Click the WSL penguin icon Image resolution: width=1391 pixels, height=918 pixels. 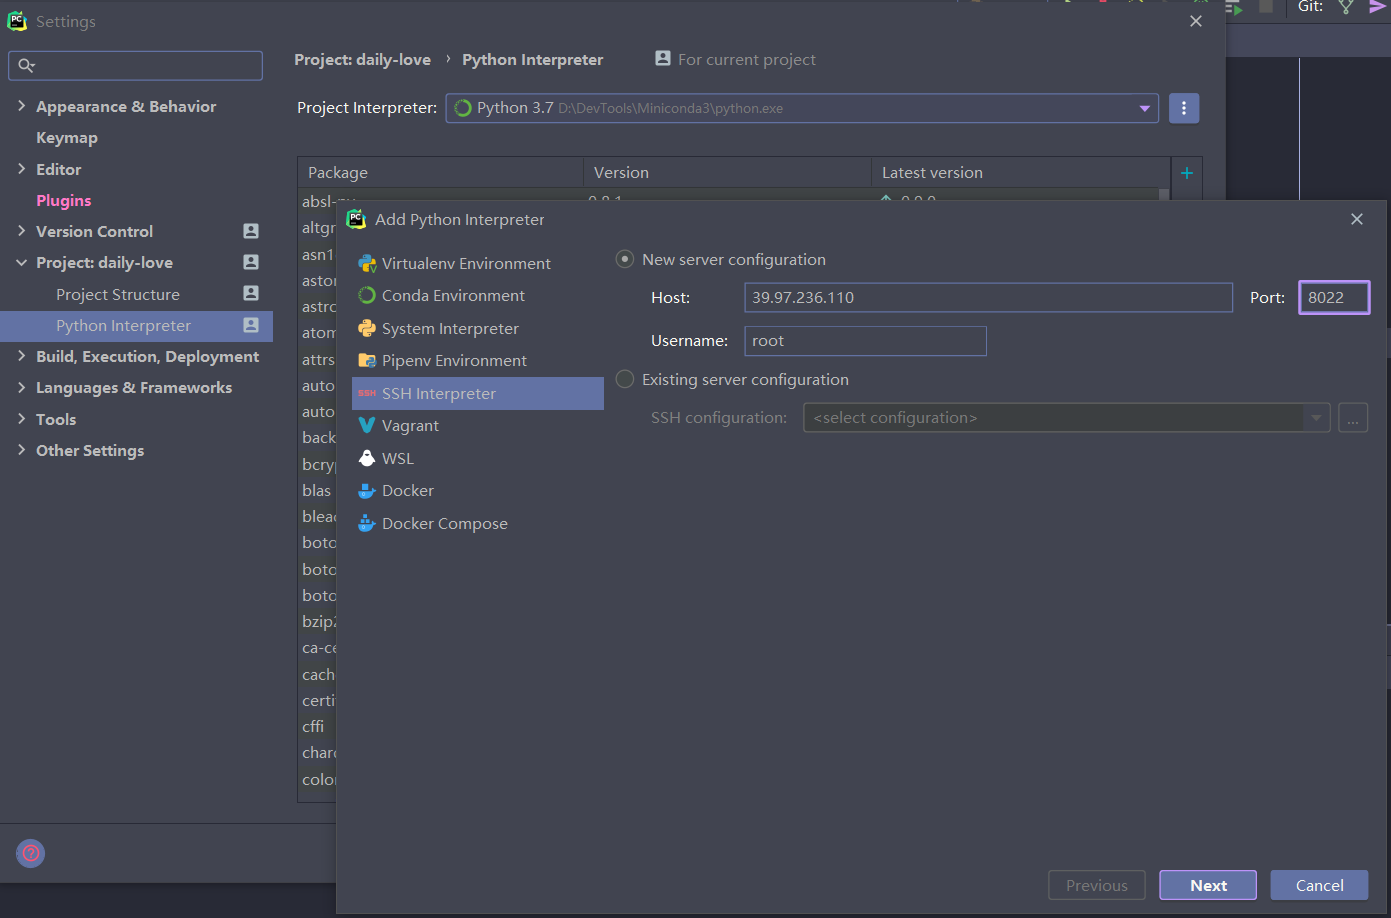click(x=367, y=459)
